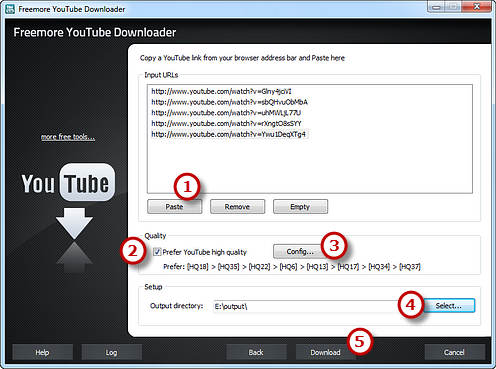
Task: Close the Freemore YouTube Downloader window
Action: click(477, 7)
